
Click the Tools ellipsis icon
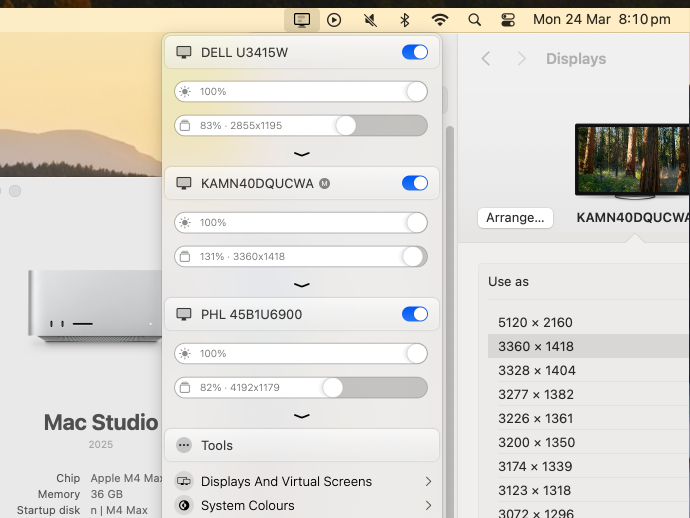[184, 445]
